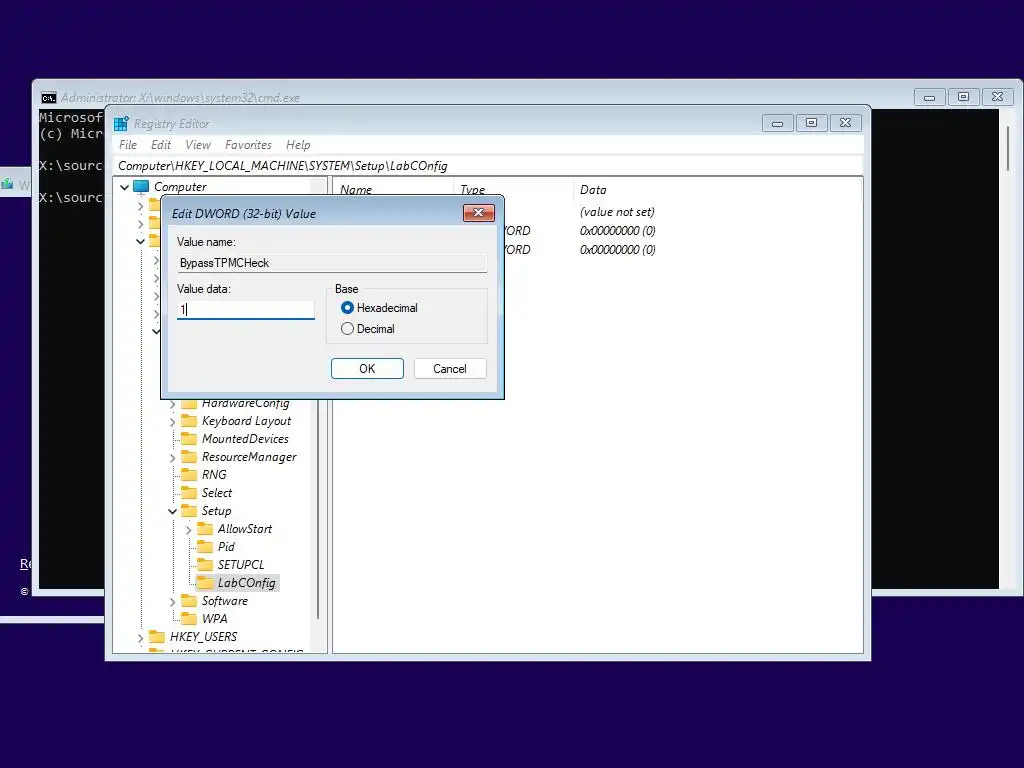Expand the AllowStart key
1024x768 pixels.
coord(189,530)
